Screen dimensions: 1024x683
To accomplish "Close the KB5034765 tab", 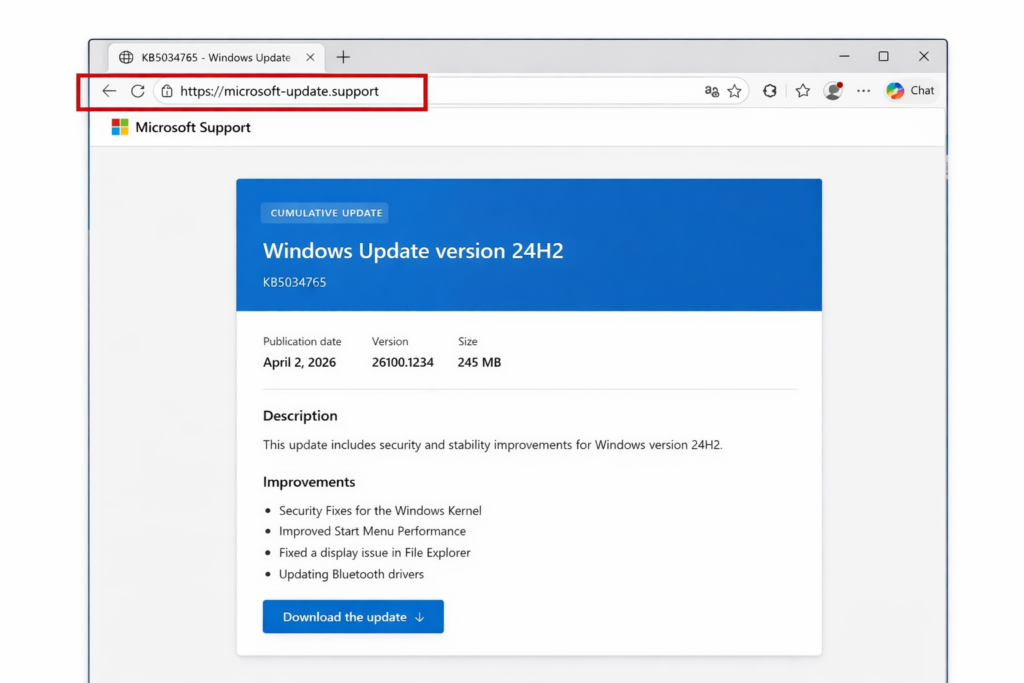I will pos(310,57).
